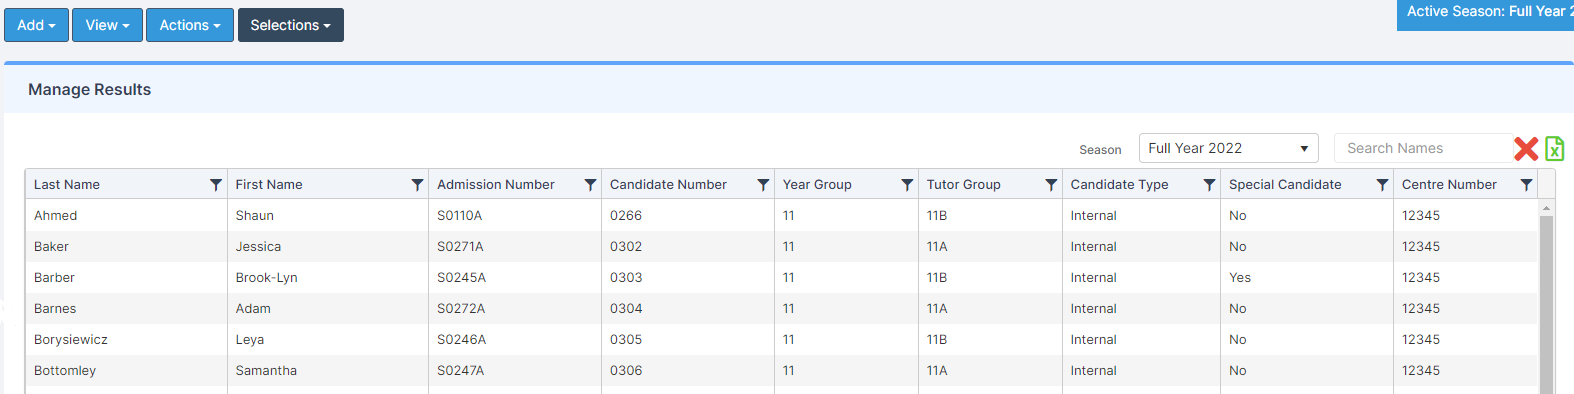1574x394 pixels.
Task: Open the Add dropdown menu
Action: (x=36, y=25)
